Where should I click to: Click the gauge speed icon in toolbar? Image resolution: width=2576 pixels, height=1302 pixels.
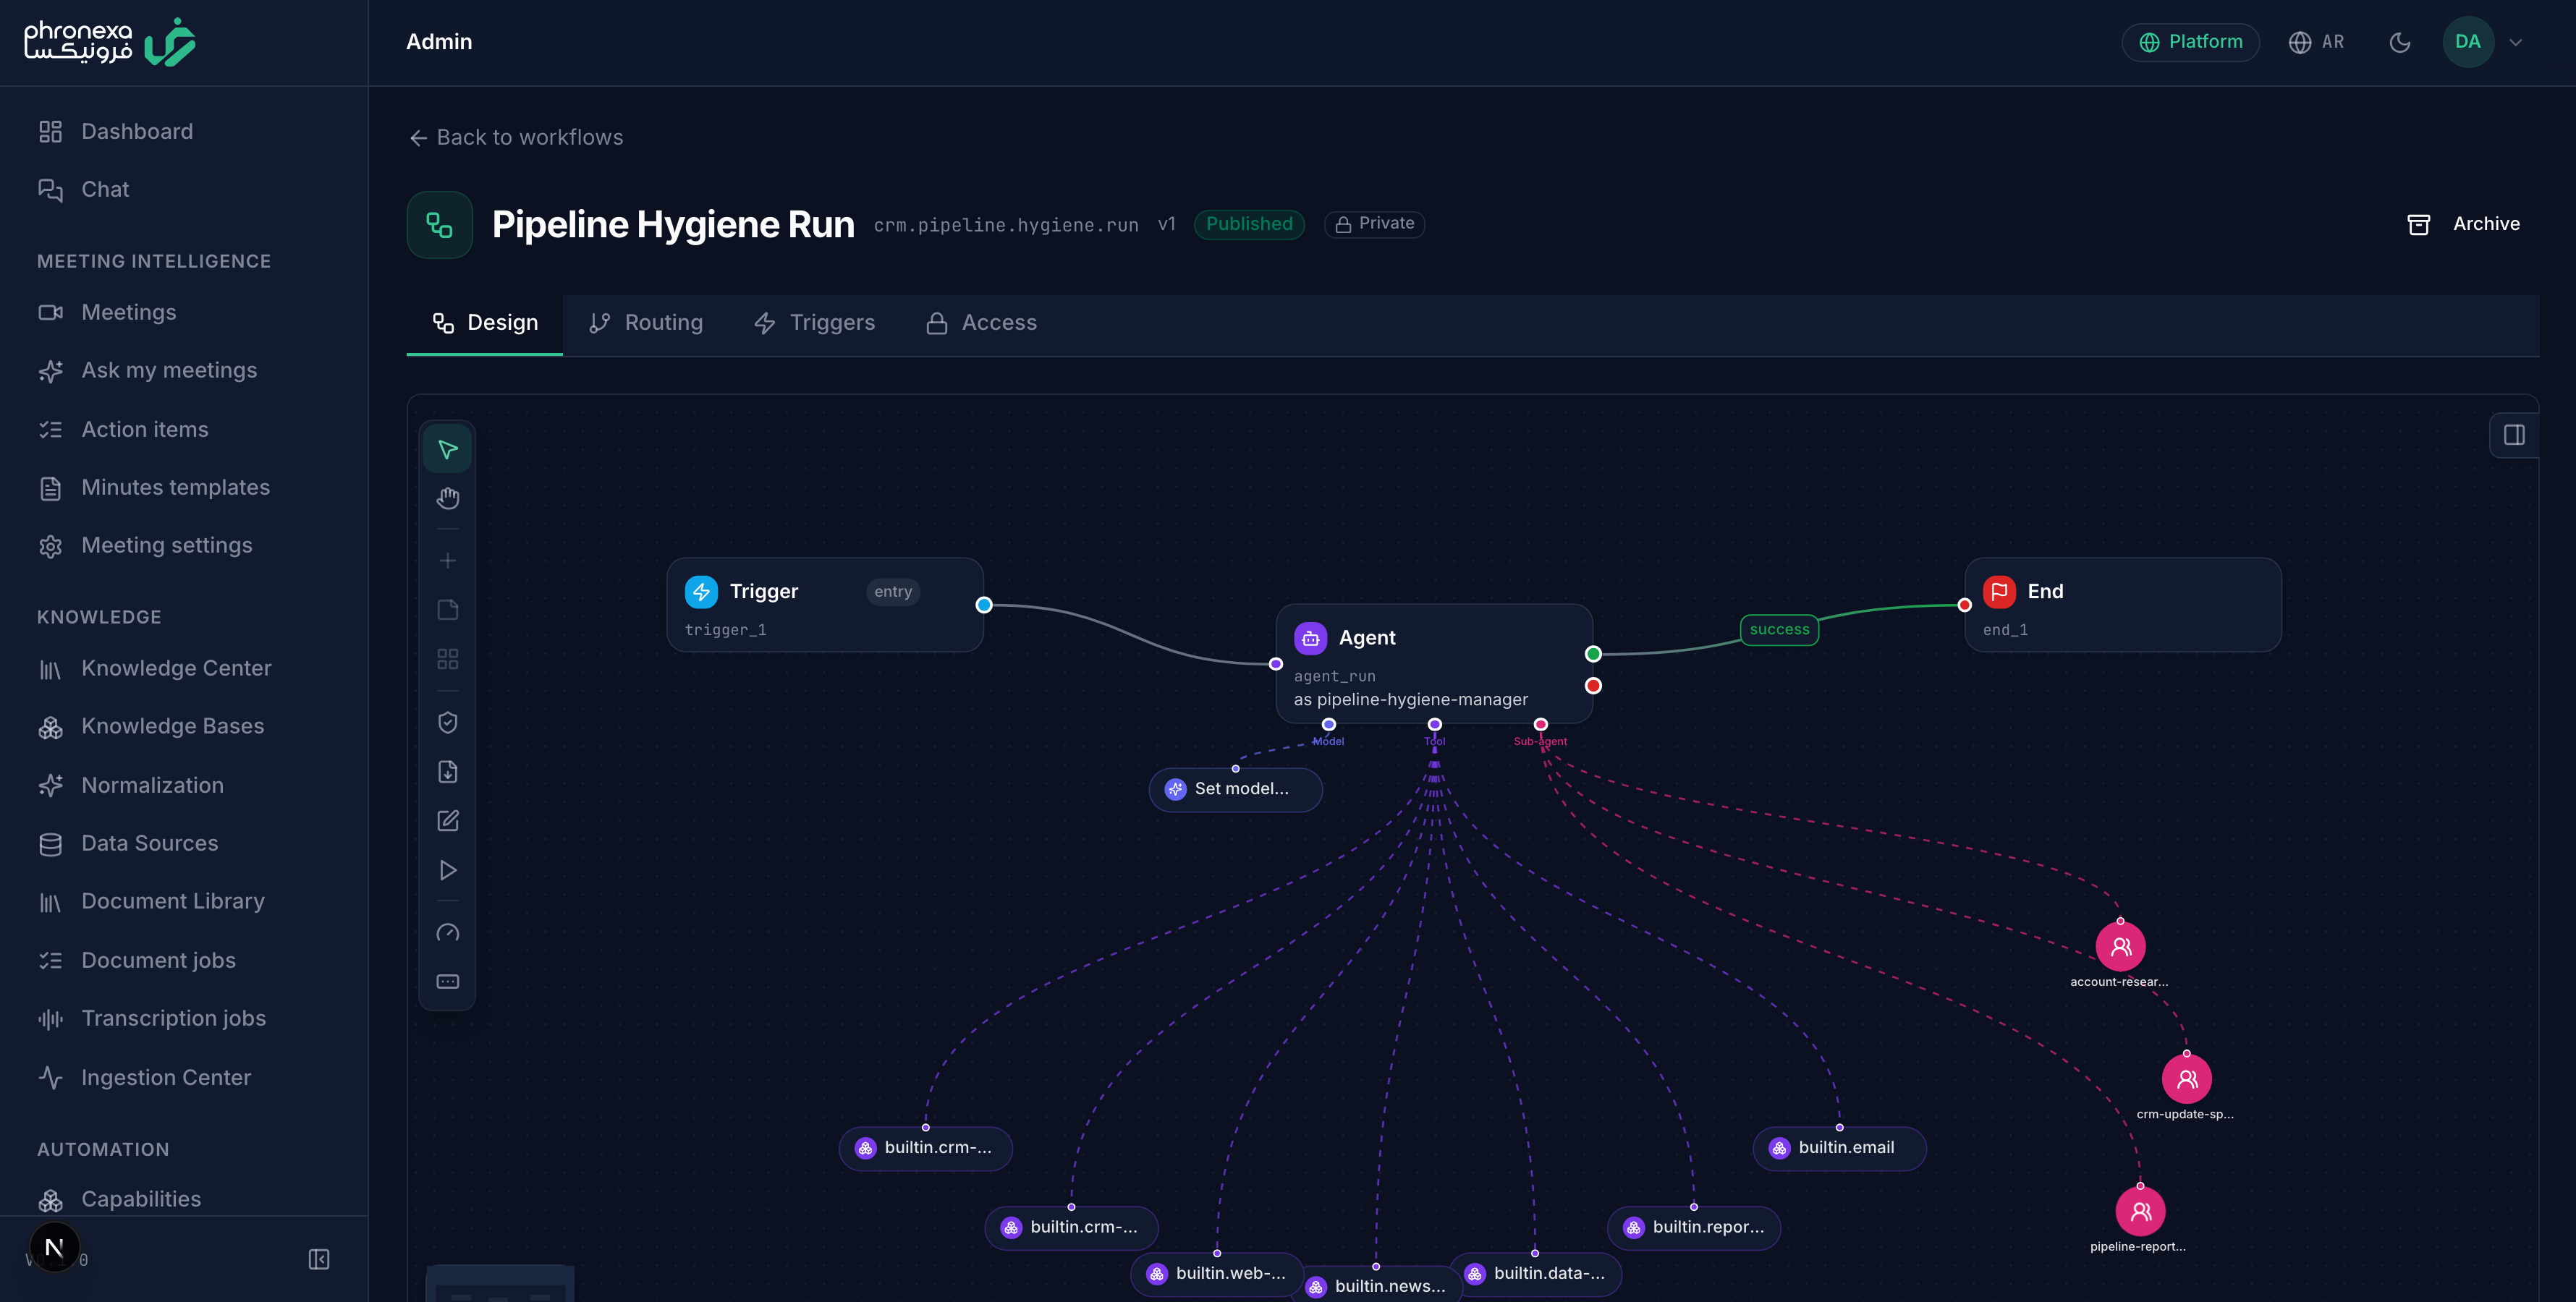click(447, 933)
